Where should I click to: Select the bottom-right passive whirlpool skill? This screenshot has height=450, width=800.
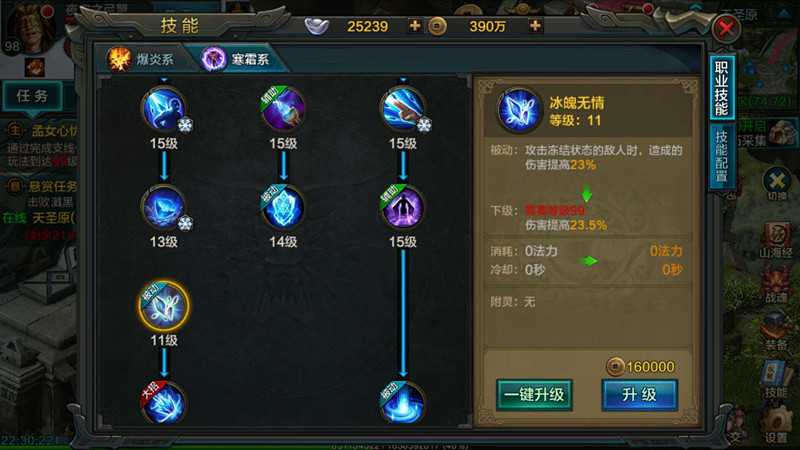pos(403,403)
